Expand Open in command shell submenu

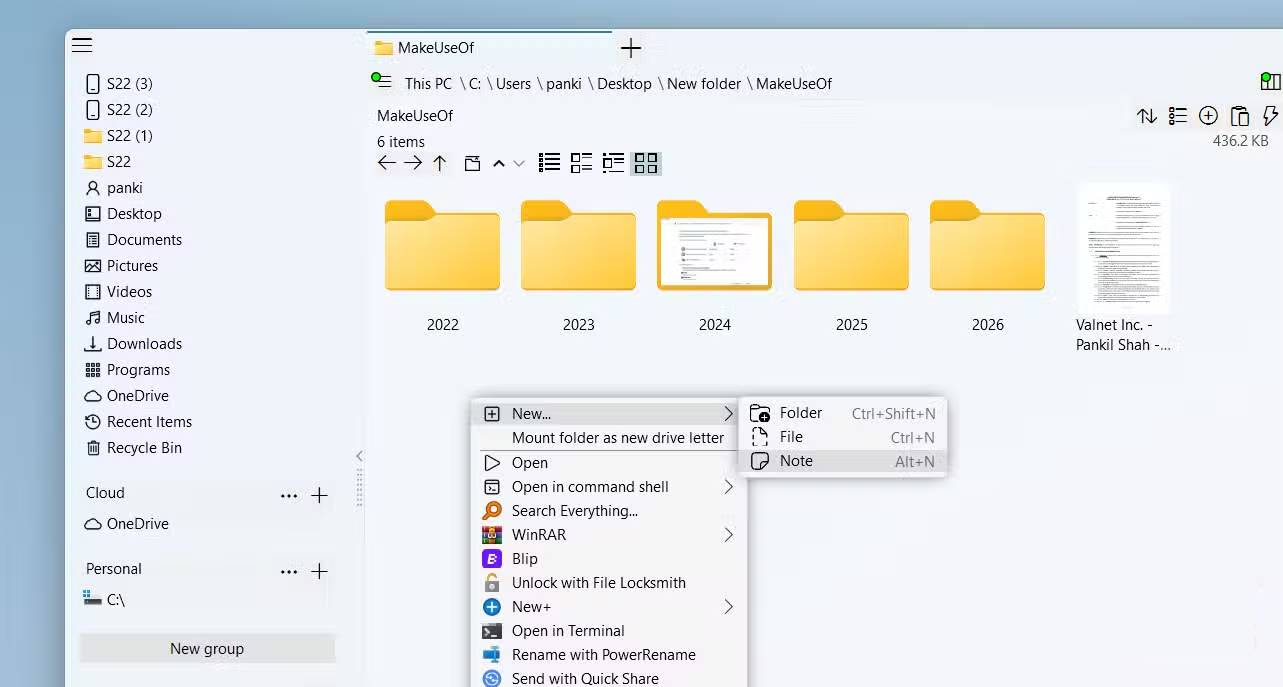728,487
